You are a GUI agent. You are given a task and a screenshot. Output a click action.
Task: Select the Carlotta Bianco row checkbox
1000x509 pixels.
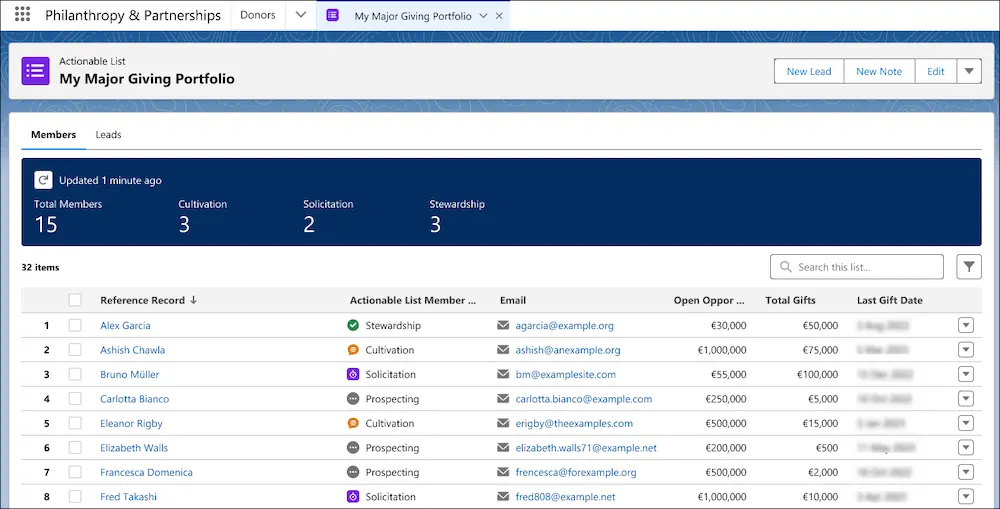point(75,399)
